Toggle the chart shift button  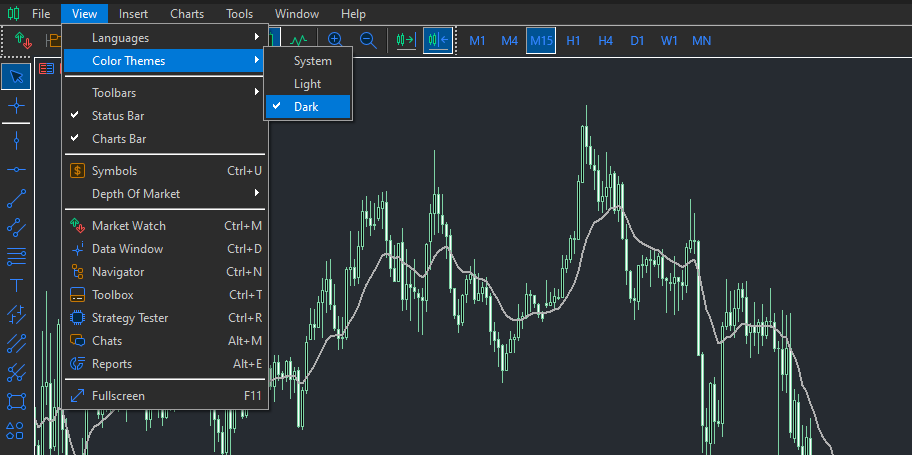click(x=438, y=40)
